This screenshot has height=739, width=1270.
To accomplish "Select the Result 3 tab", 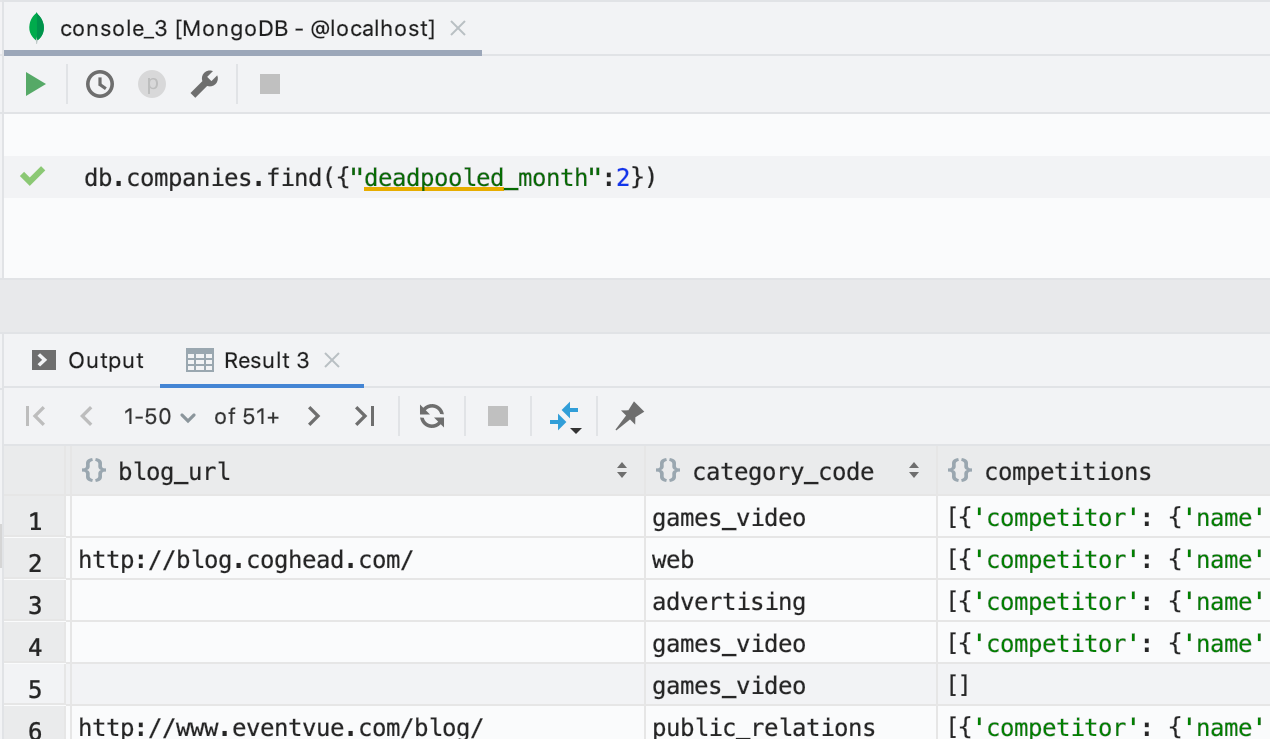I will pyautogui.click(x=265, y=361).
